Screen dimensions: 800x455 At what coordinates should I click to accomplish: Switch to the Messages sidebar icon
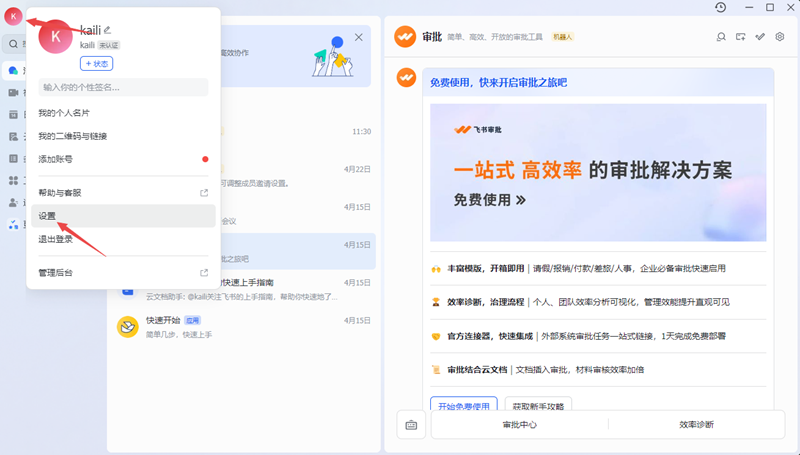[x=13, y=70]
